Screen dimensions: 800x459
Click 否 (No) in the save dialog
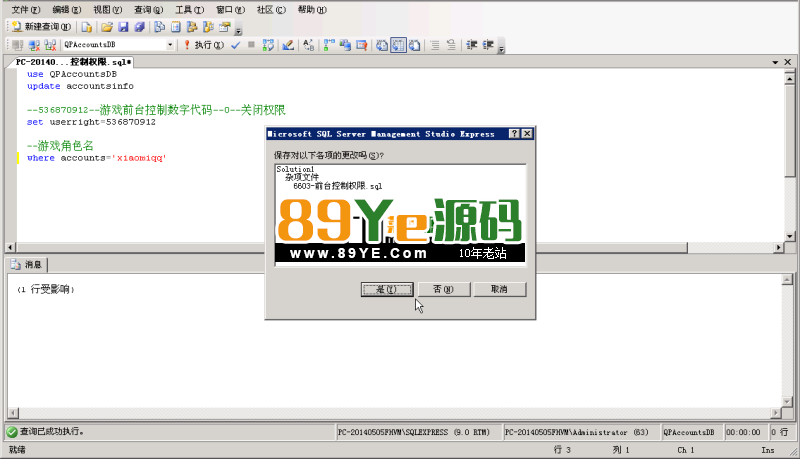(x=443, y=289)
